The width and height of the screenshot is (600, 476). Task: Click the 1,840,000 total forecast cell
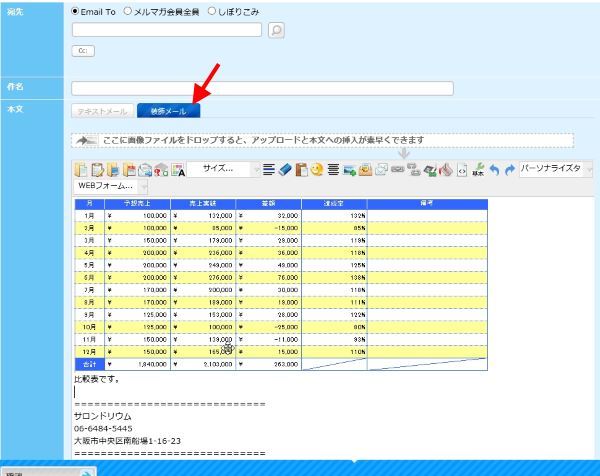click(137, 364)
